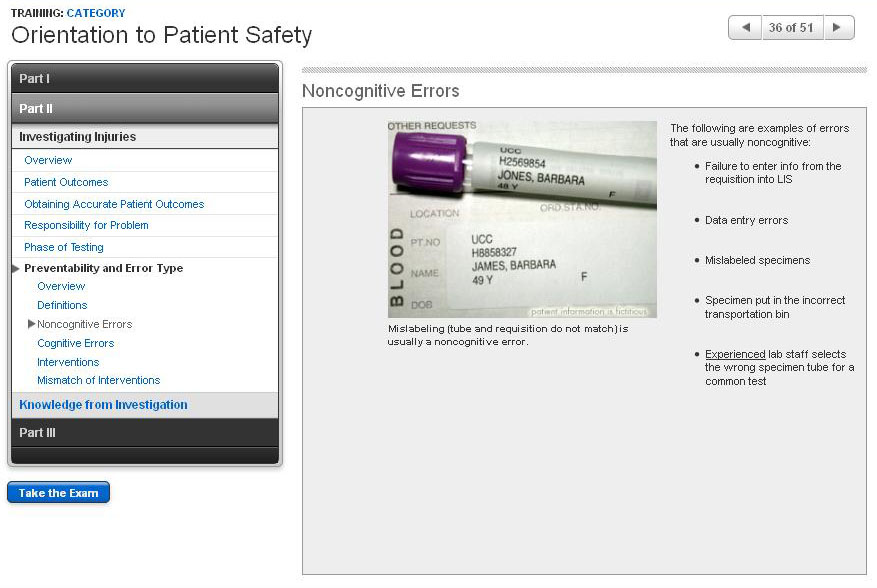Go to Obtaining Accurate Patient Outcomes

click(114, 204)
